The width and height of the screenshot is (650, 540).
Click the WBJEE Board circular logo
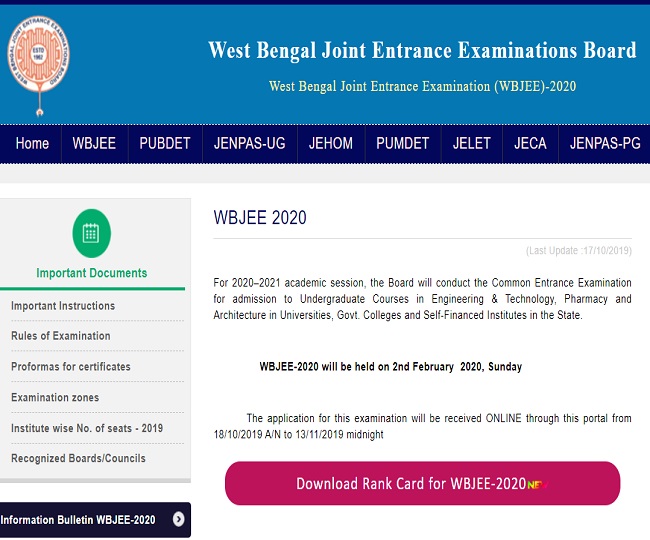click(38, 65)
